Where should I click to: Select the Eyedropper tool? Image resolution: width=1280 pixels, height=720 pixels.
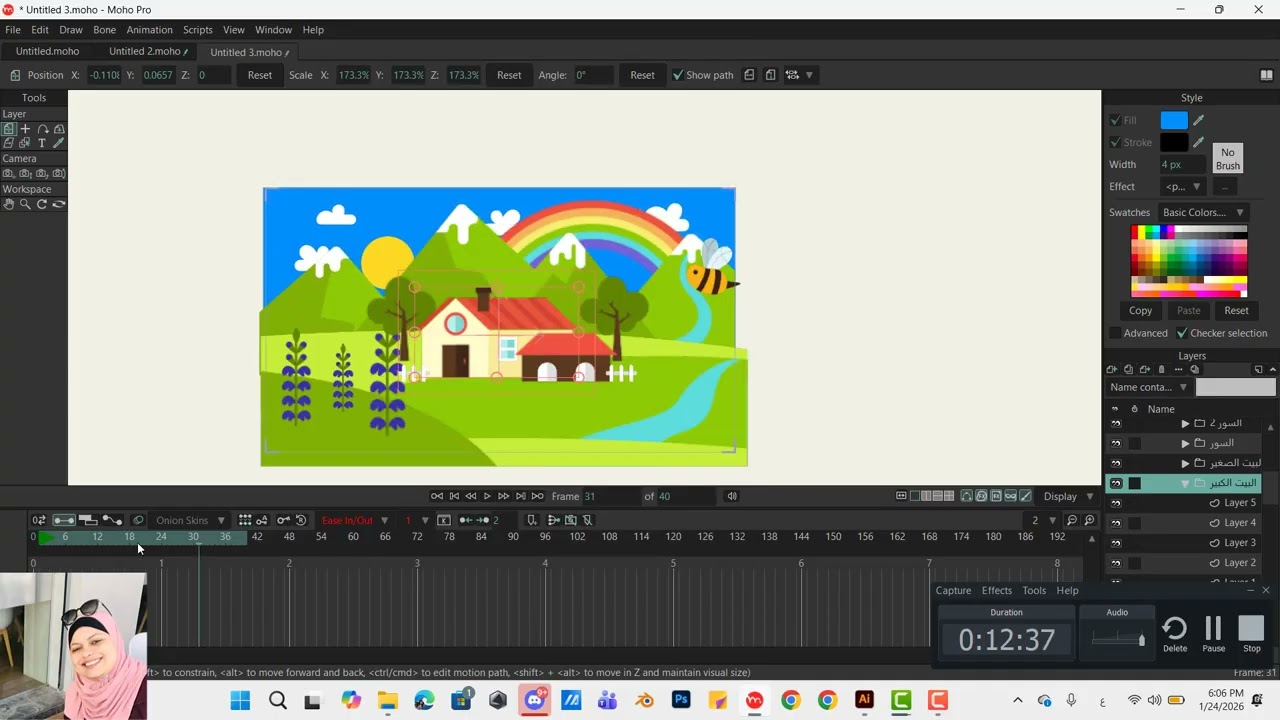[59, 143]
